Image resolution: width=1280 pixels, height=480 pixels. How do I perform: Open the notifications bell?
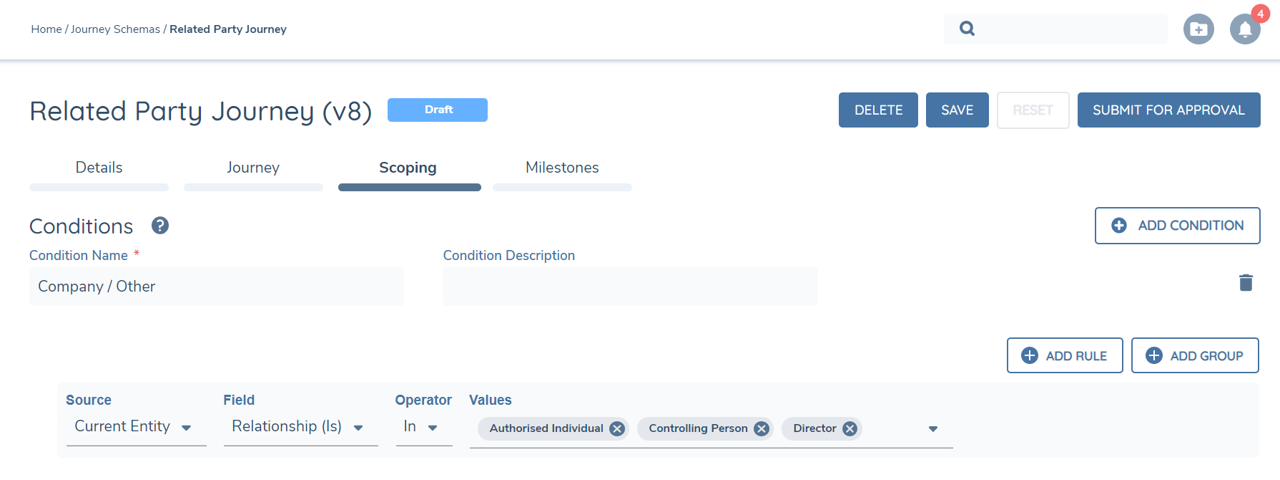[x=1245, y=29]
